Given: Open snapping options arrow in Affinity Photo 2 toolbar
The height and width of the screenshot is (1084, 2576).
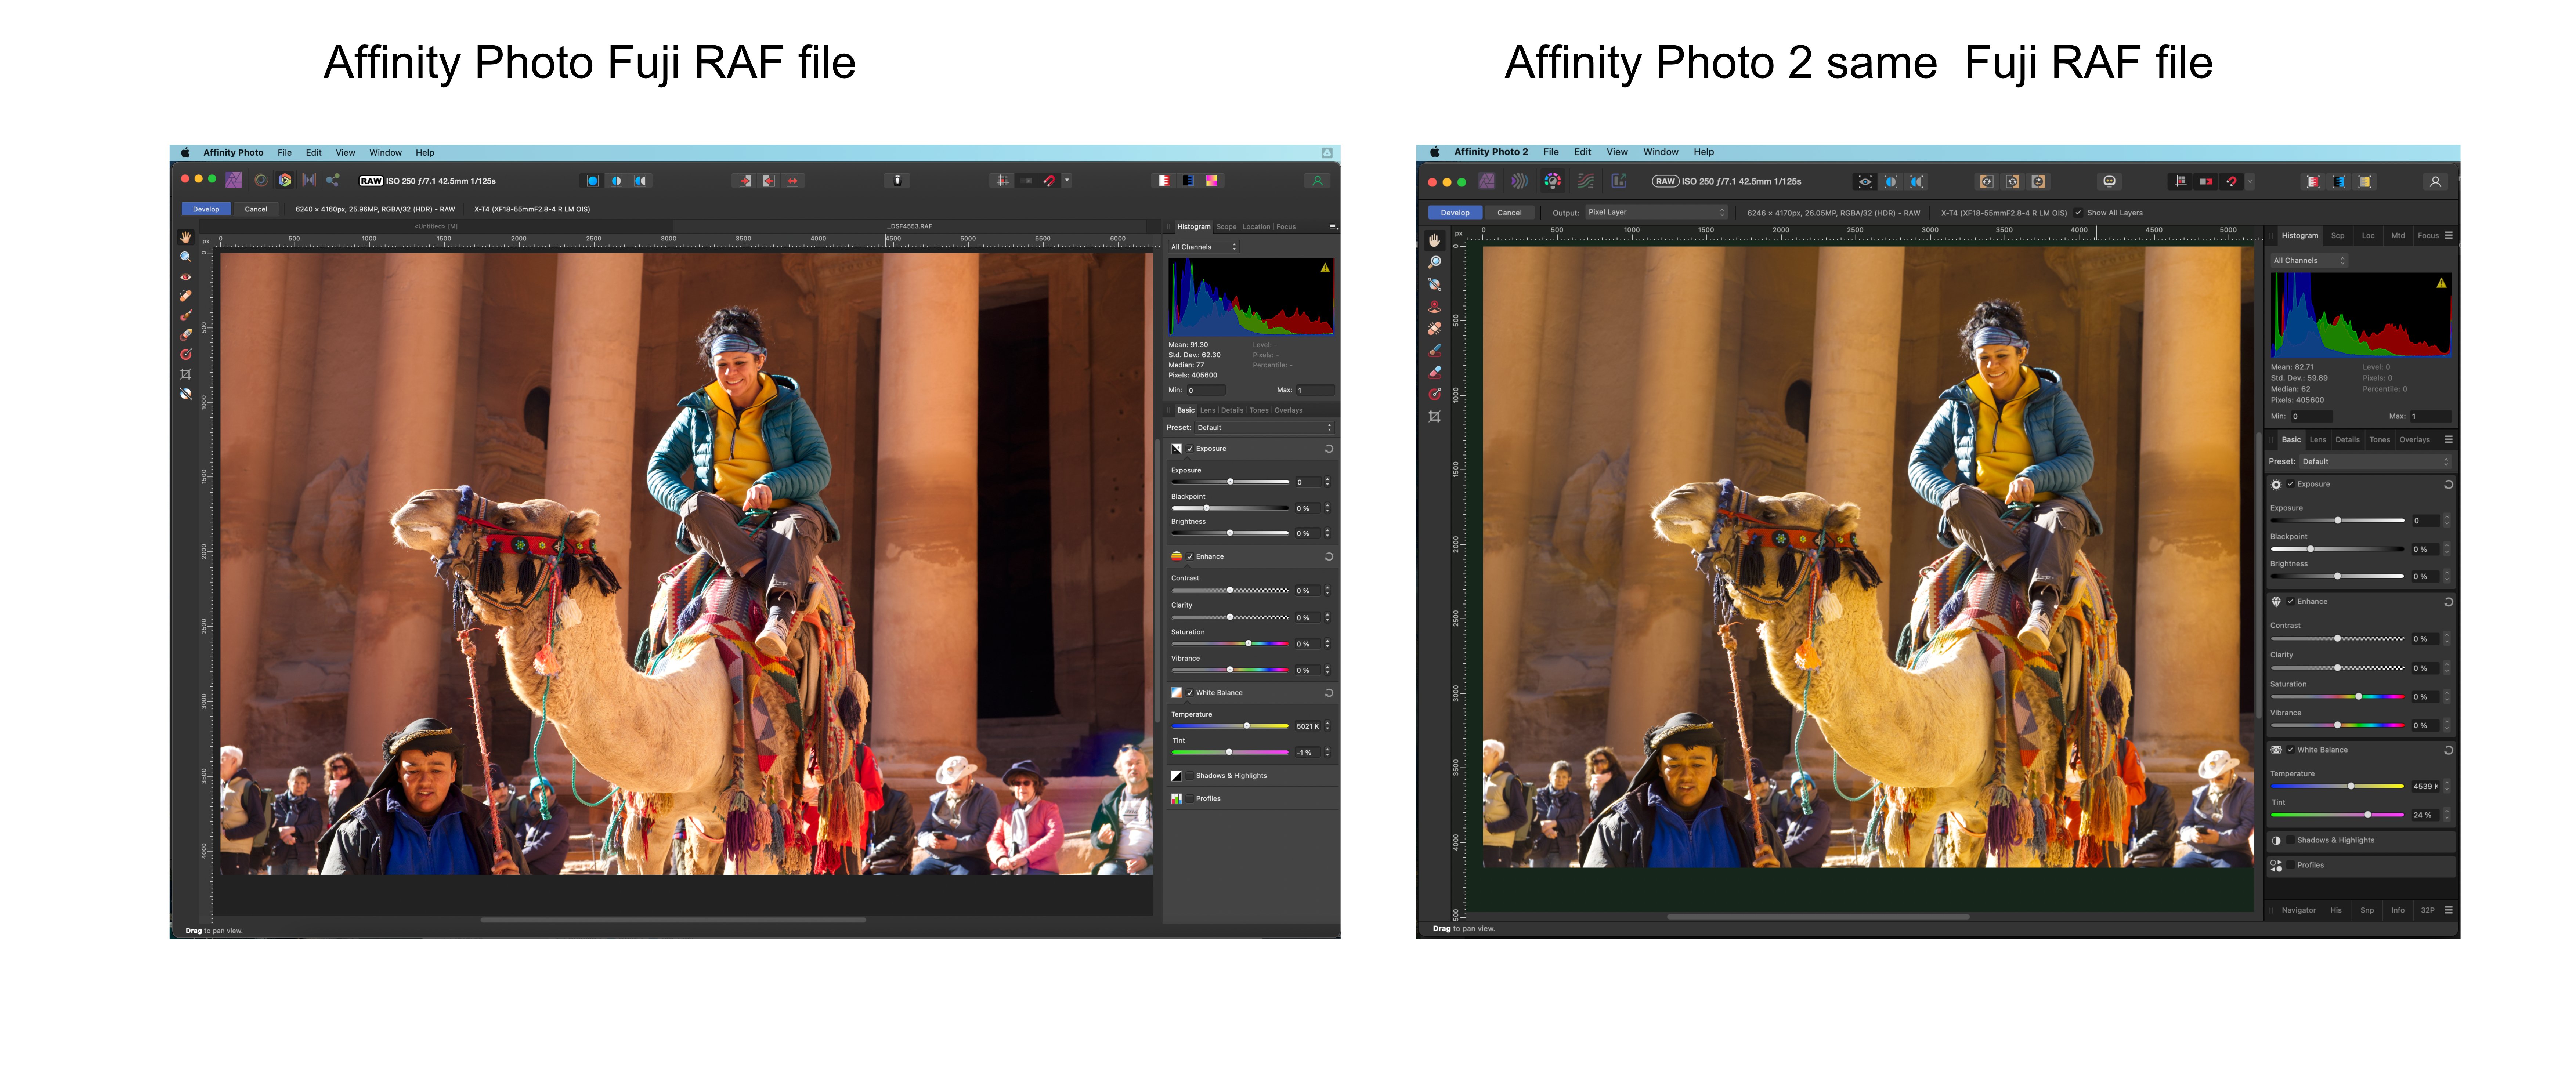Looking at the screenshot, I should click(2250, 182).
